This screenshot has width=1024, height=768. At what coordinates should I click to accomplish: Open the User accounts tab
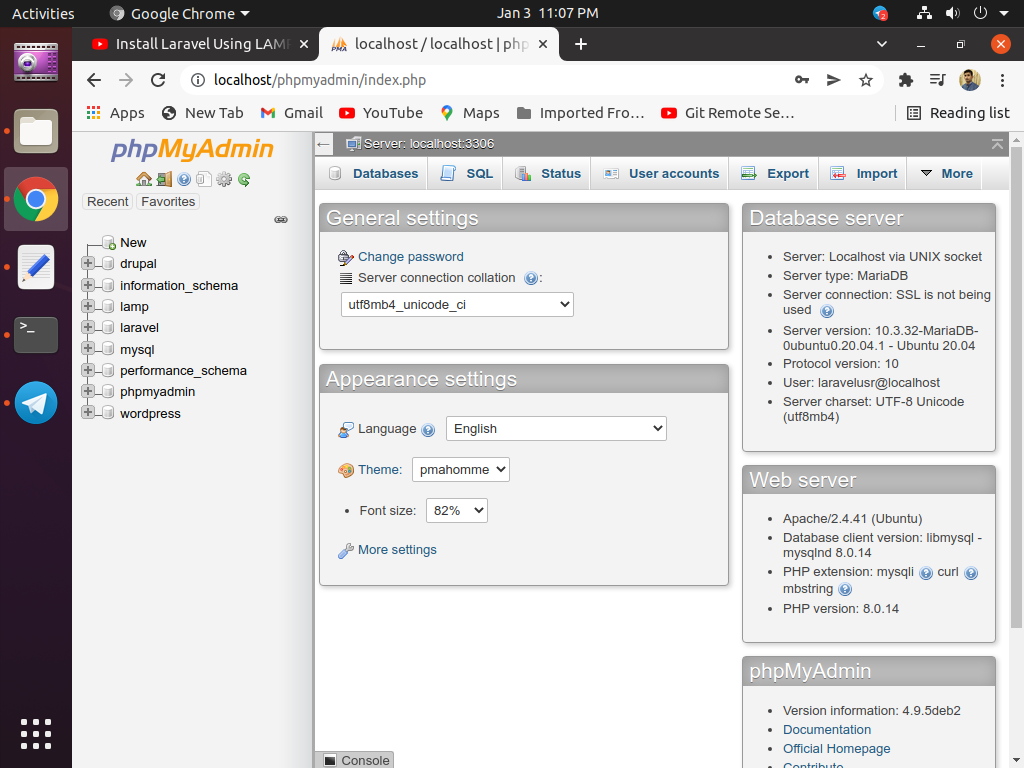pos(660,174)
